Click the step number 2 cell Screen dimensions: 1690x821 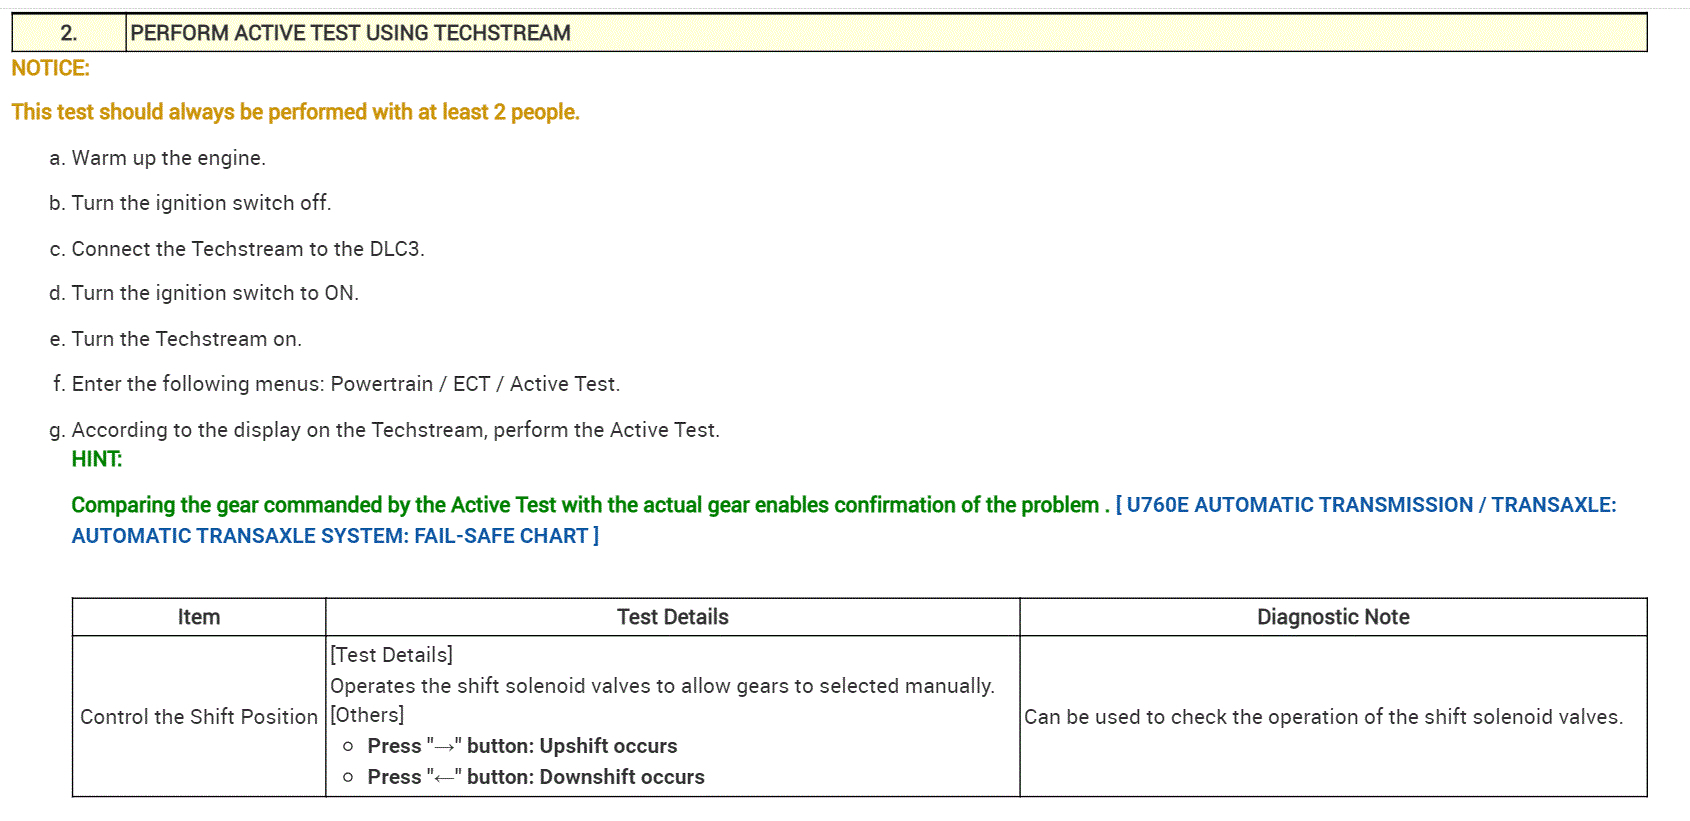68,33
